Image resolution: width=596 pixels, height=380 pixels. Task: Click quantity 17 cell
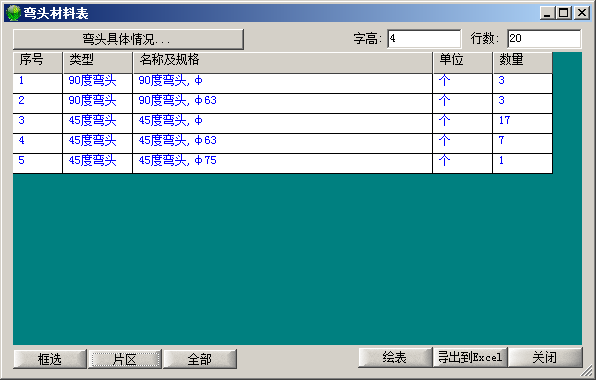(x=523, y=124)
